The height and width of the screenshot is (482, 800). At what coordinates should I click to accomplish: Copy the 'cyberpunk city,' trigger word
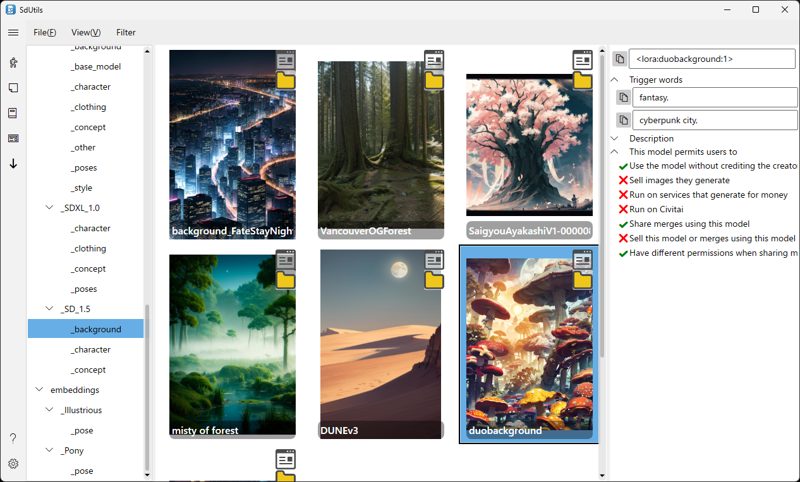point(623,120)
